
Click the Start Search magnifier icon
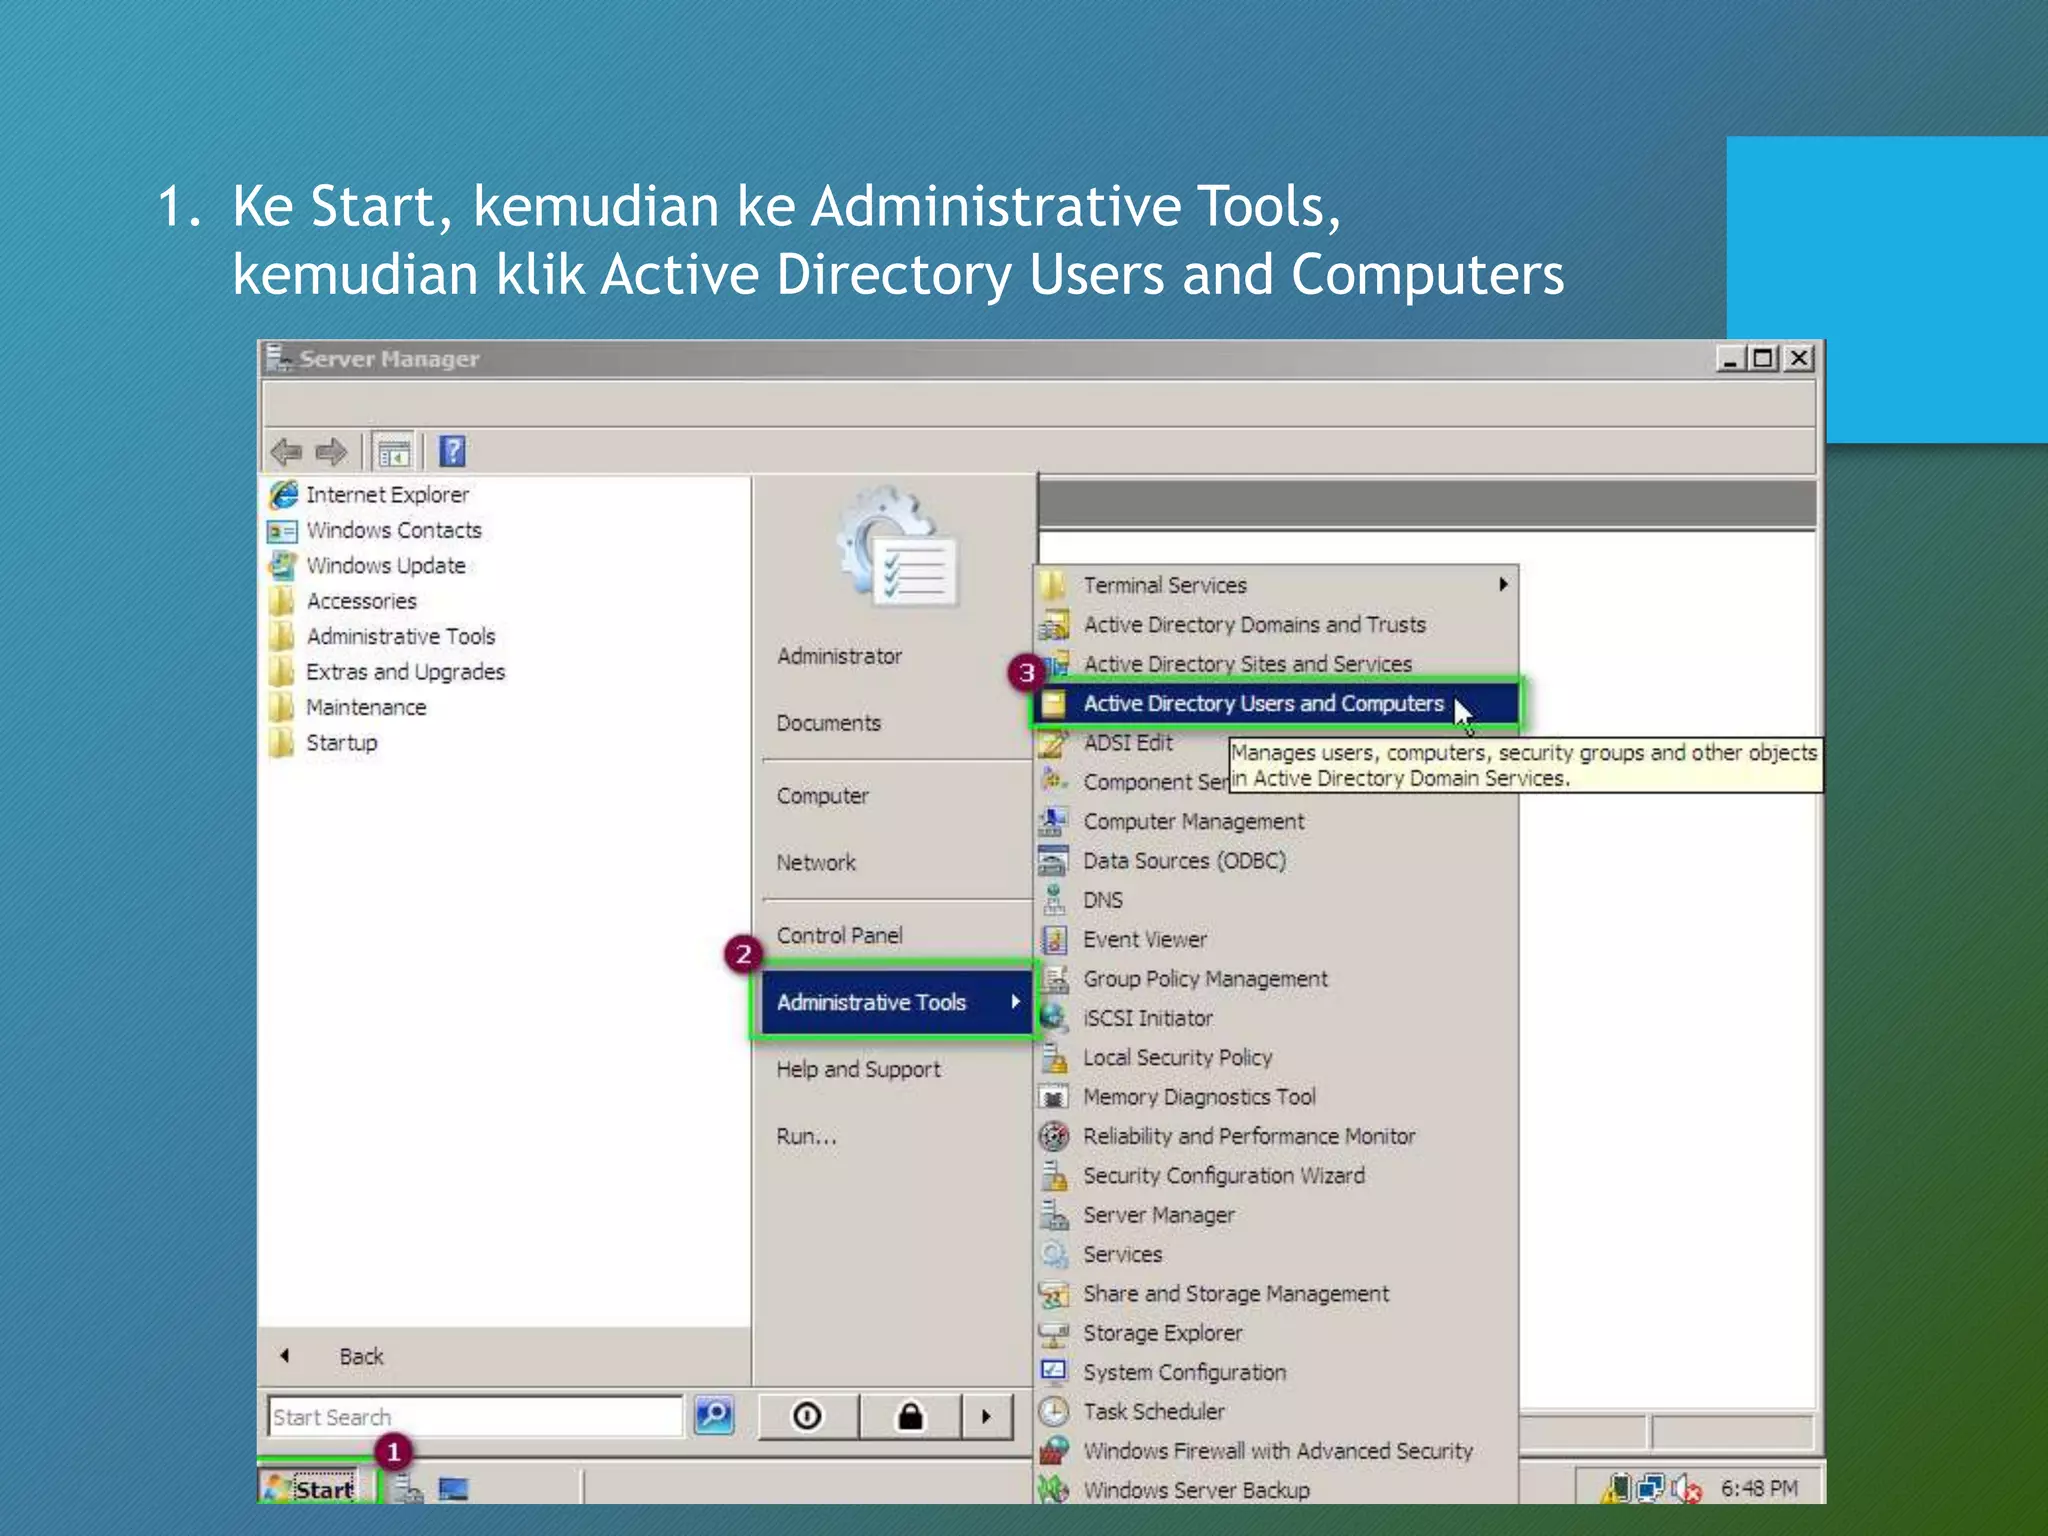(x=714, y=1415)
